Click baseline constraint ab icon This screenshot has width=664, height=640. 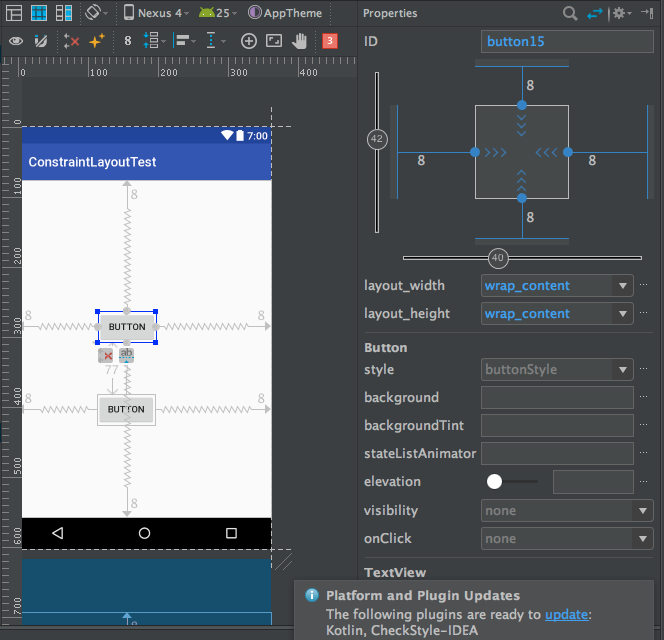126,355
